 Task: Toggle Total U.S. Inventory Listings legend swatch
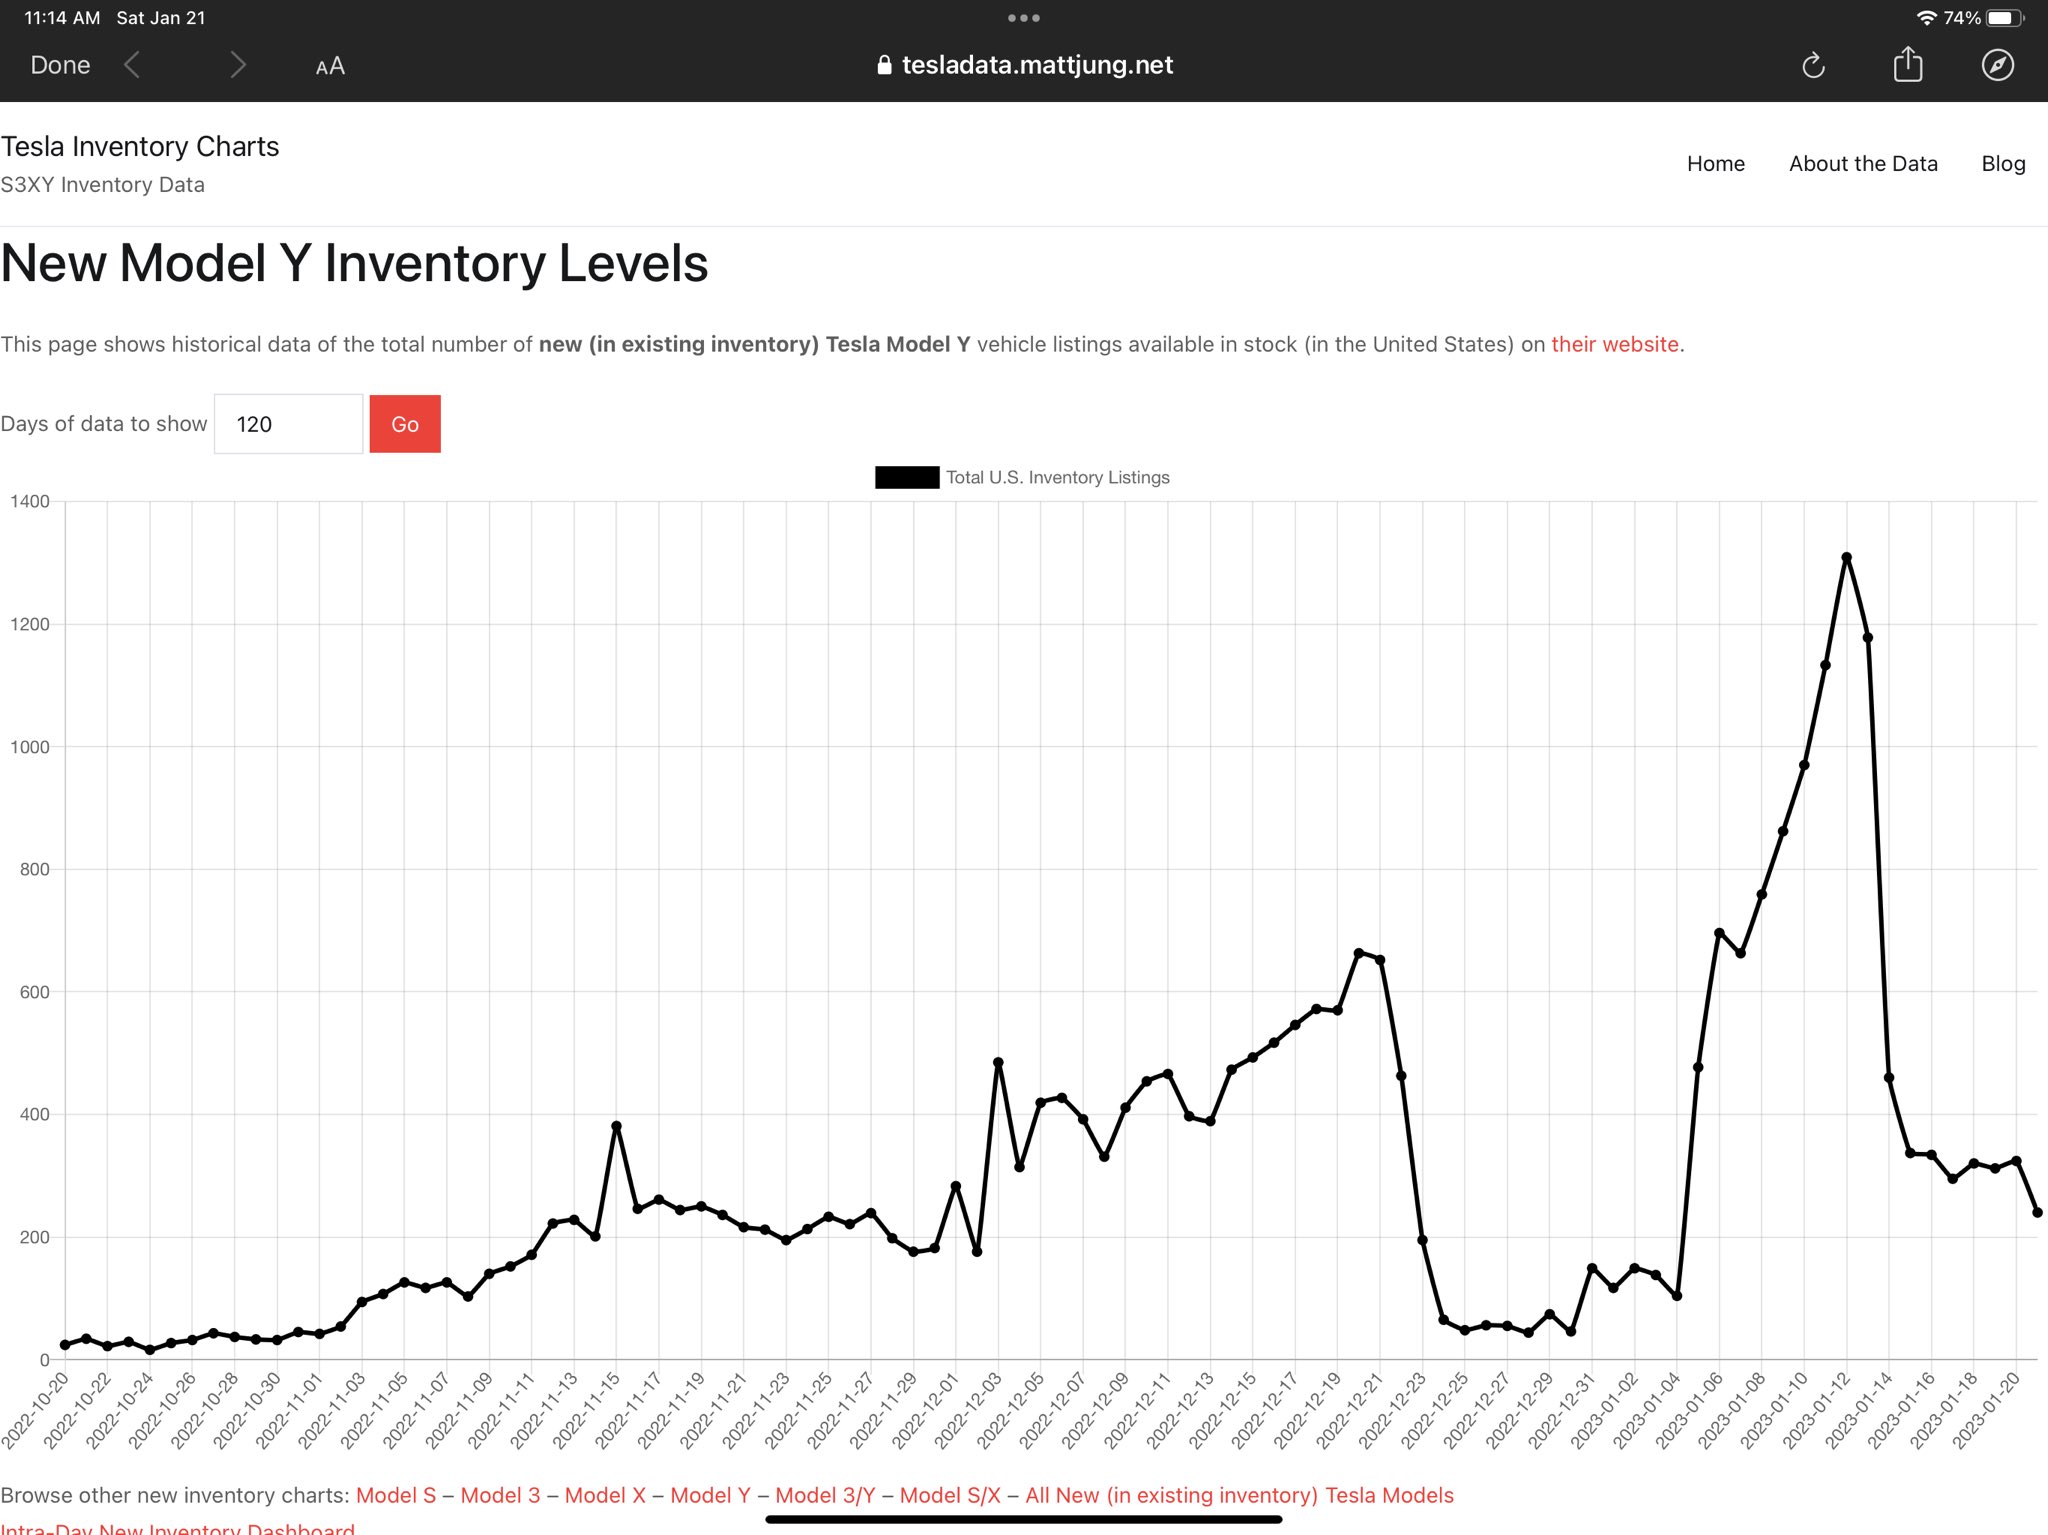[907, 478]
